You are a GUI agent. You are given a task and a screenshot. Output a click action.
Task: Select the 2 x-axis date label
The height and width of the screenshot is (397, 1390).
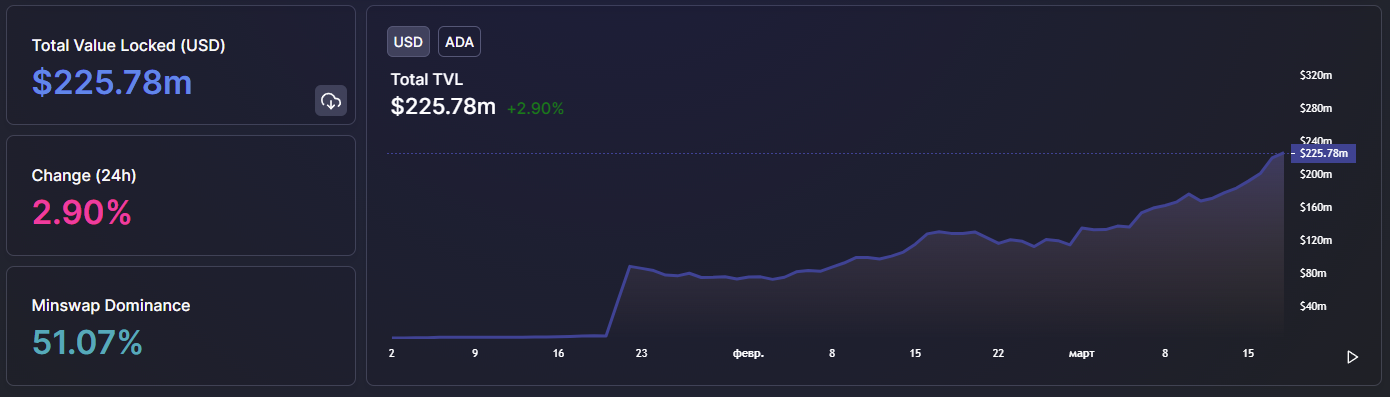[392, 353]
